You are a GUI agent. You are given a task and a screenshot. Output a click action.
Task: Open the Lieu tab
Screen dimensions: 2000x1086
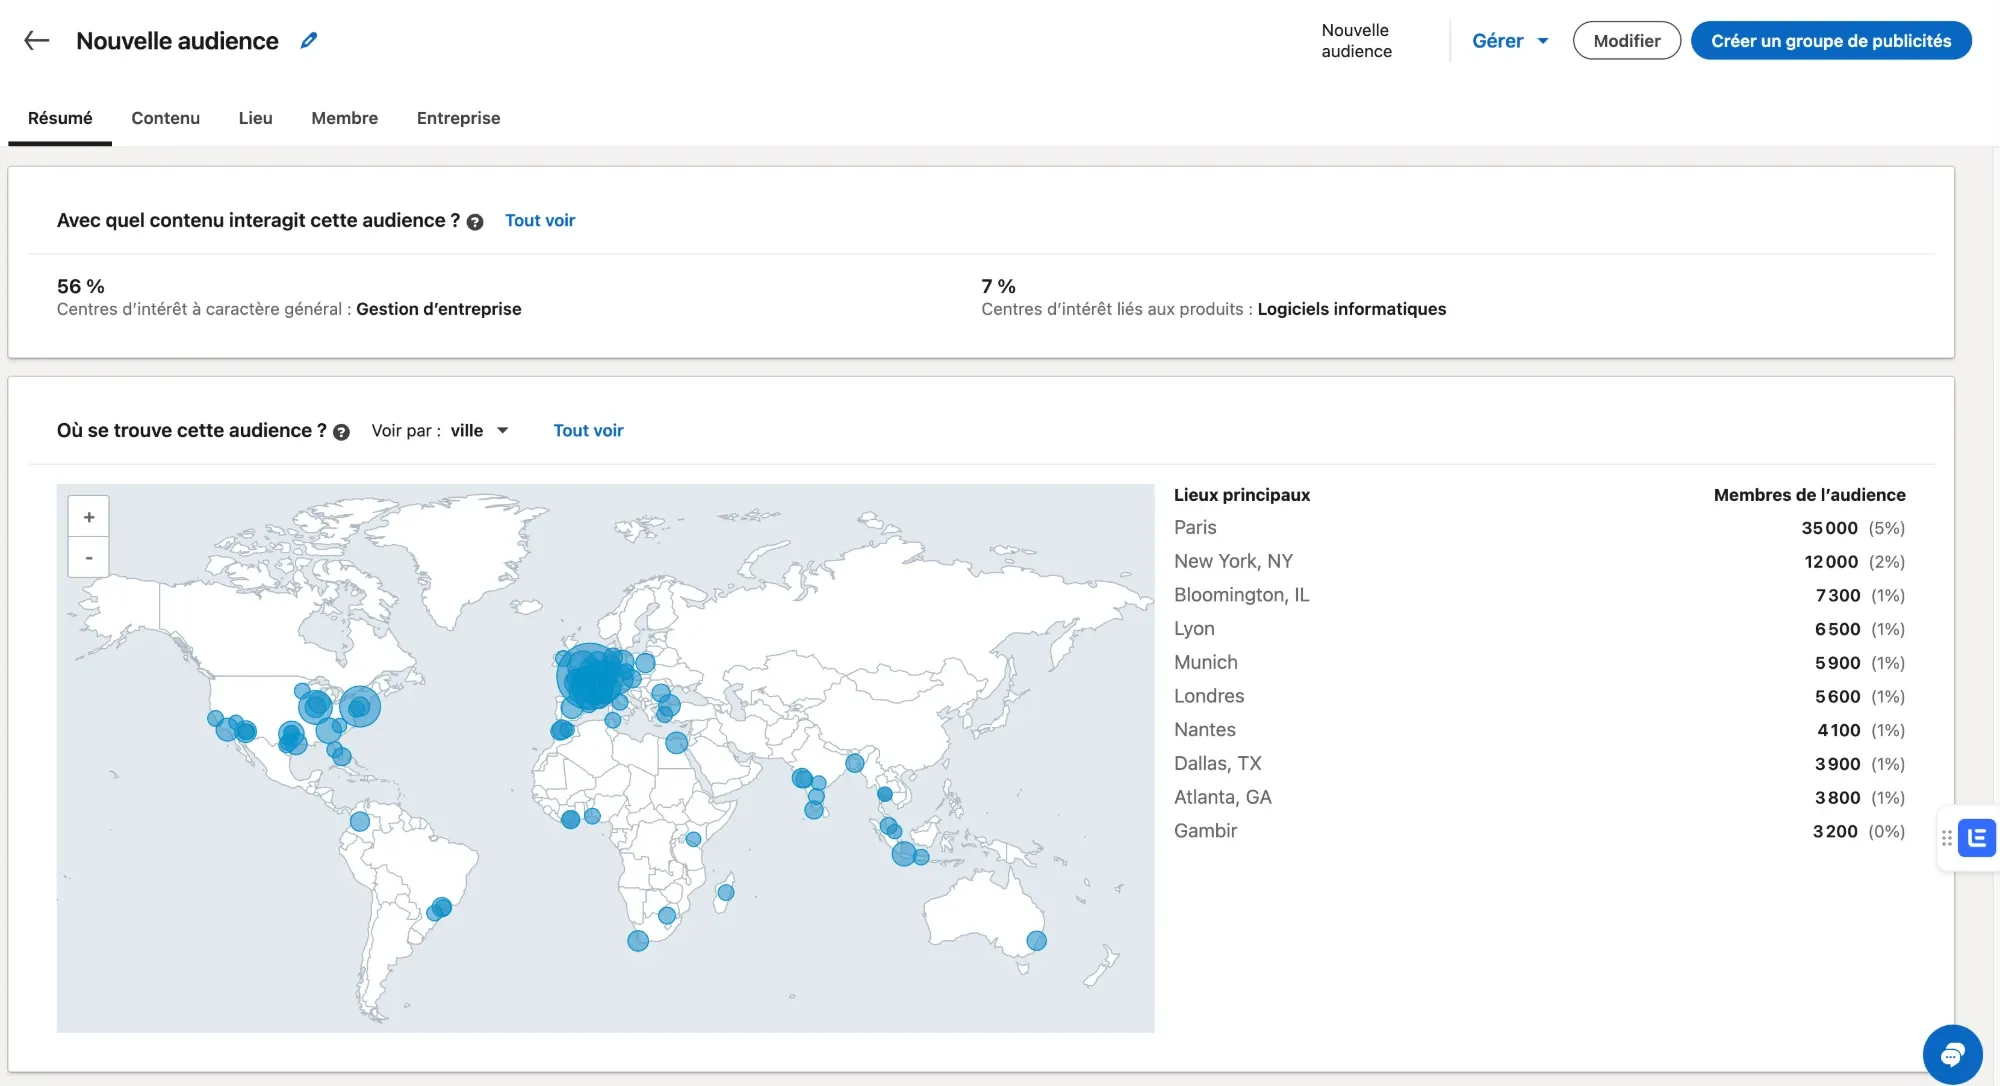tap(256, 118)
